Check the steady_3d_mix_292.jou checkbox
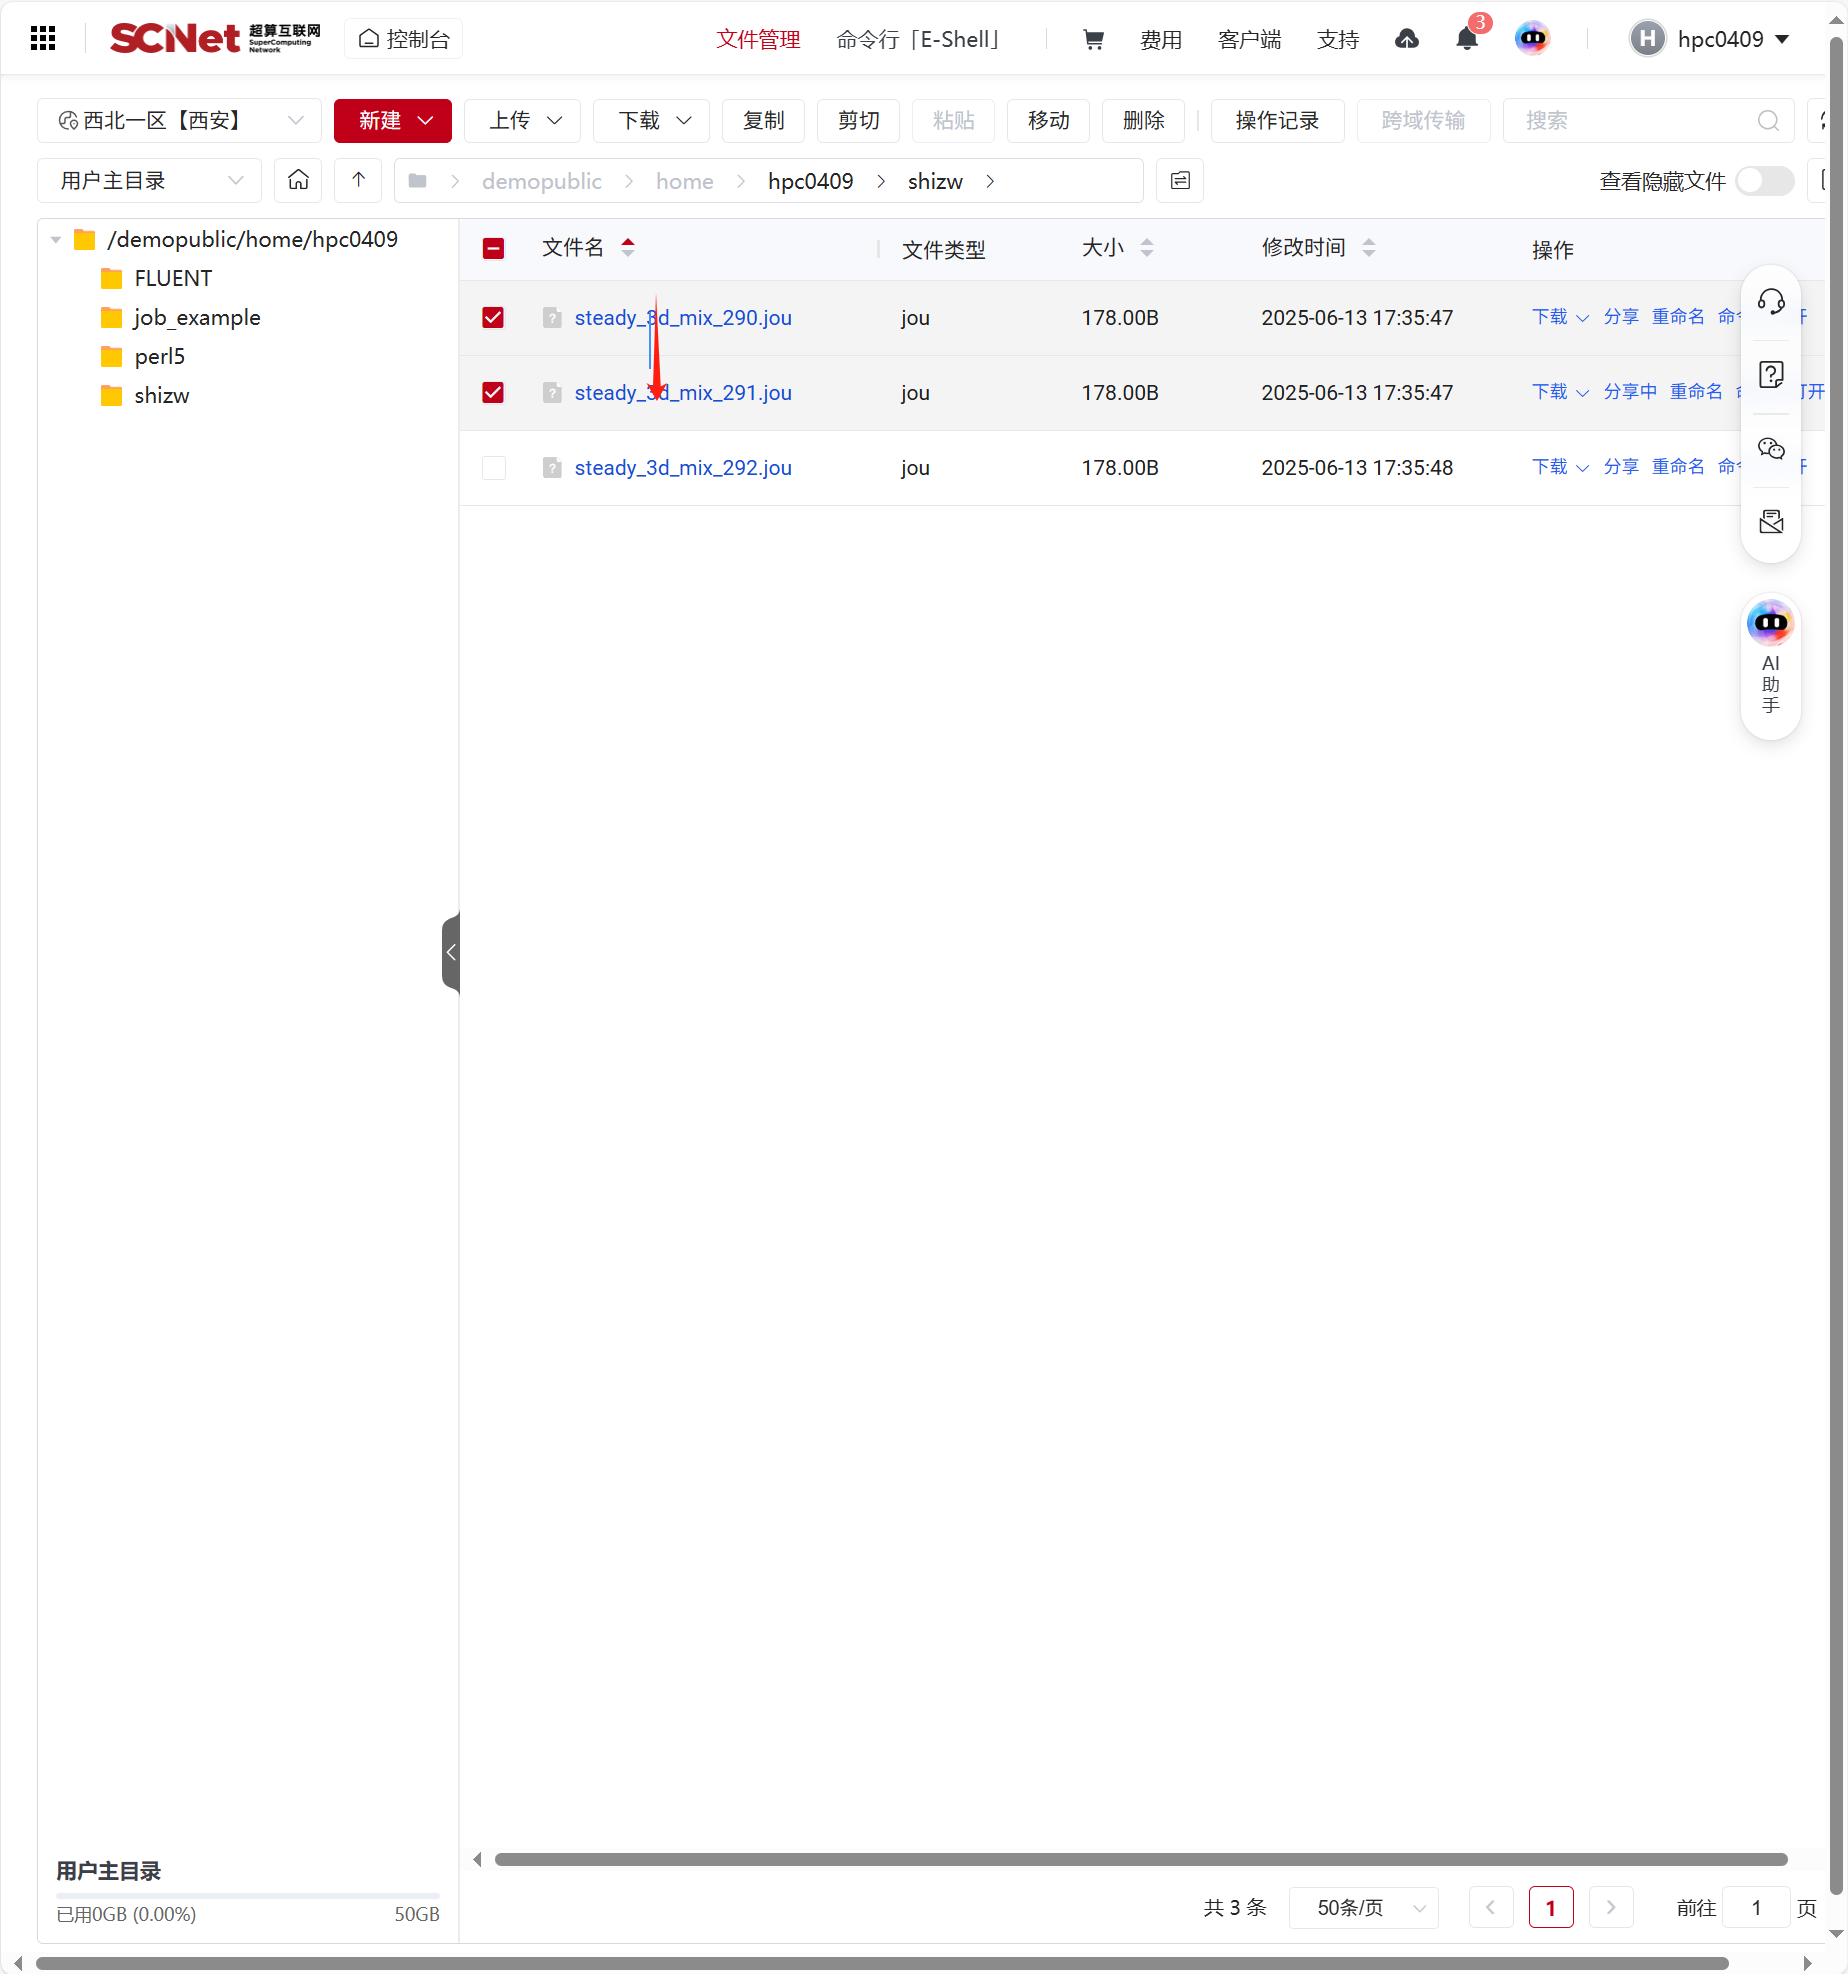 [493, 468]
